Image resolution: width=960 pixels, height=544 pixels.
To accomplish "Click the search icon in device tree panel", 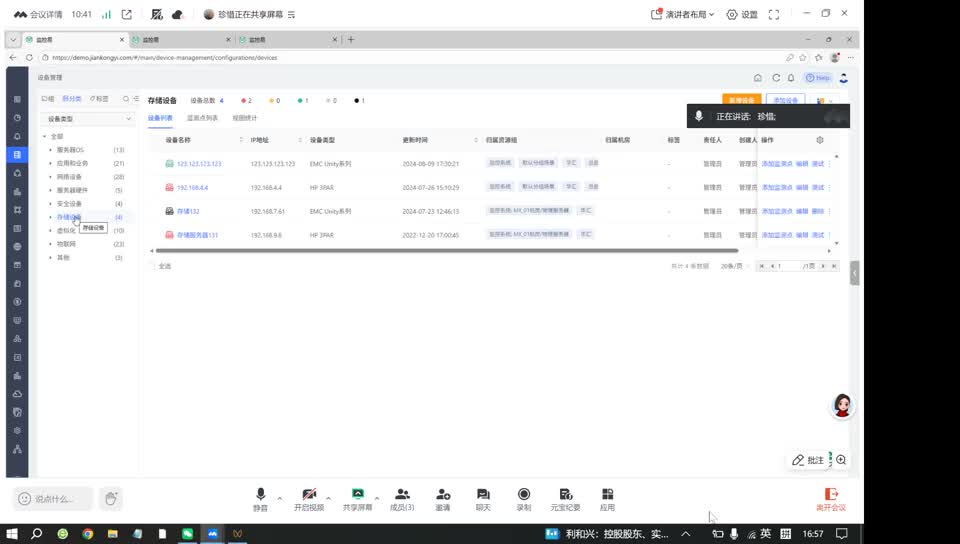I will coord(125,99).
